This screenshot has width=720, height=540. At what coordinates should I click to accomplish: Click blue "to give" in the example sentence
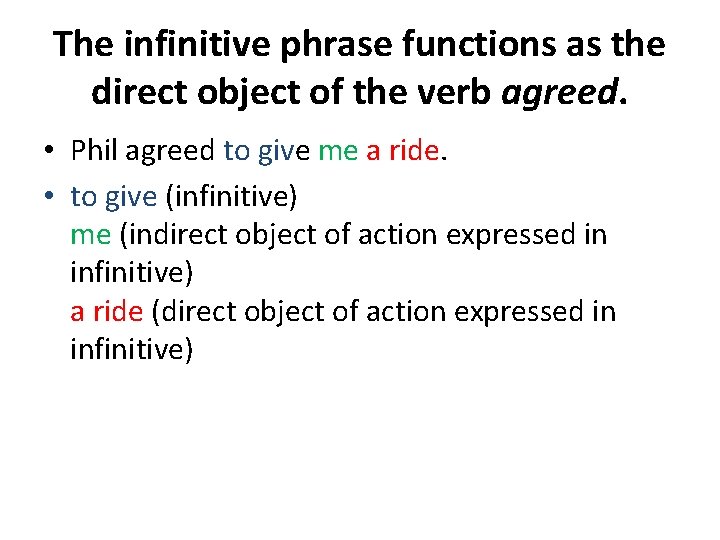click(266, 151)
